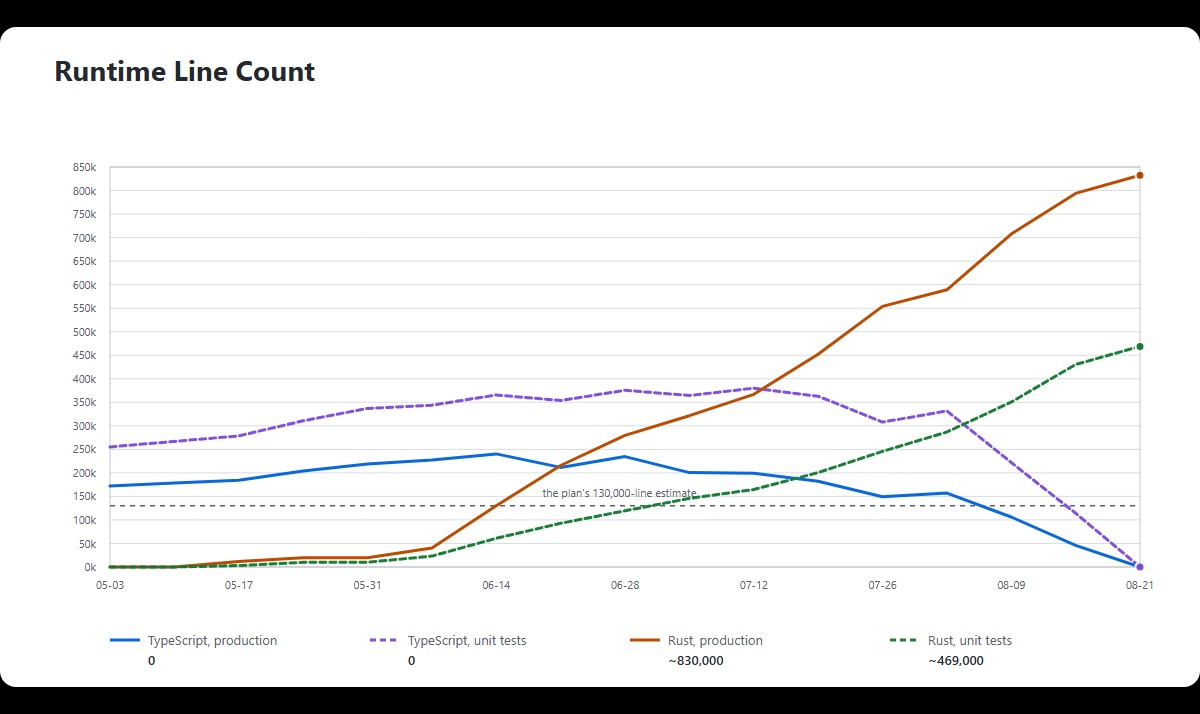Toggle the "TypeScript, production" legend entry
Viewport: 1200px width, 714px height.
click(194, 641)
